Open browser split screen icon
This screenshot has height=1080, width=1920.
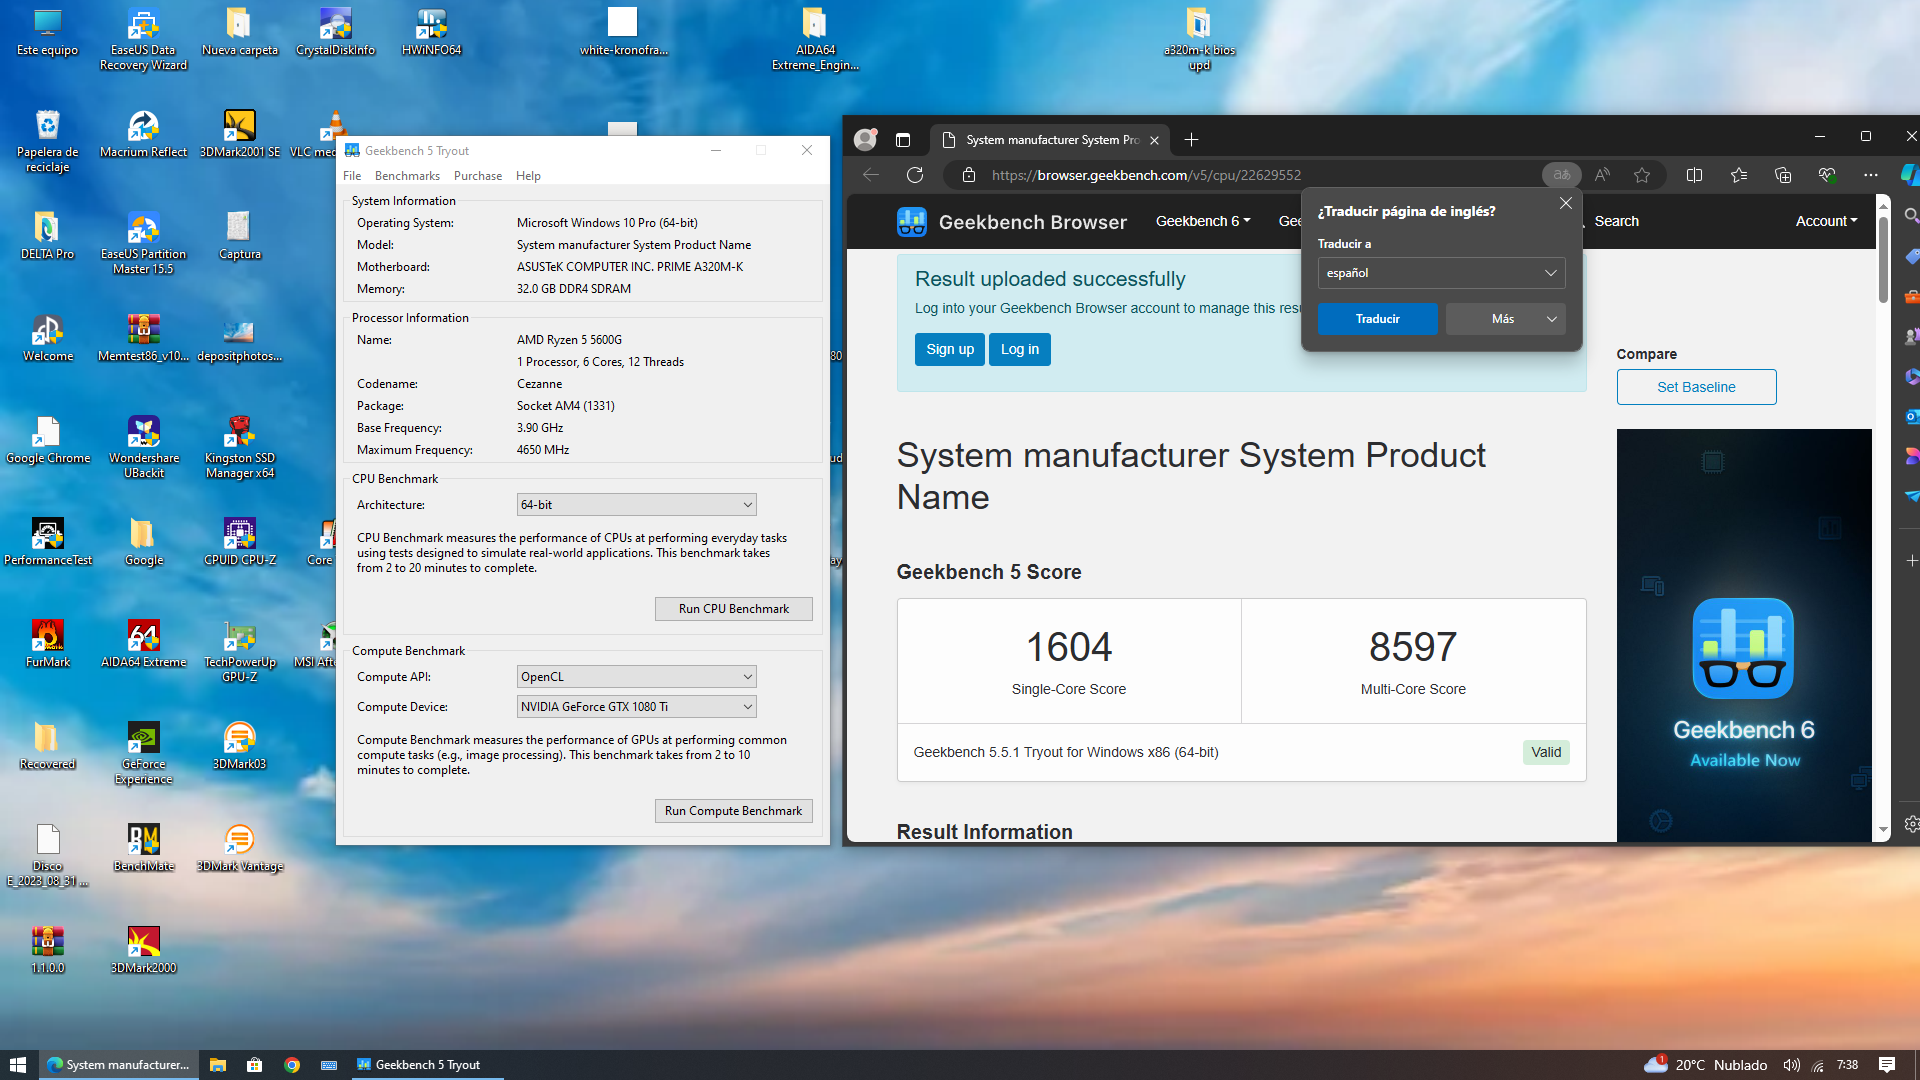(1694, 175)
